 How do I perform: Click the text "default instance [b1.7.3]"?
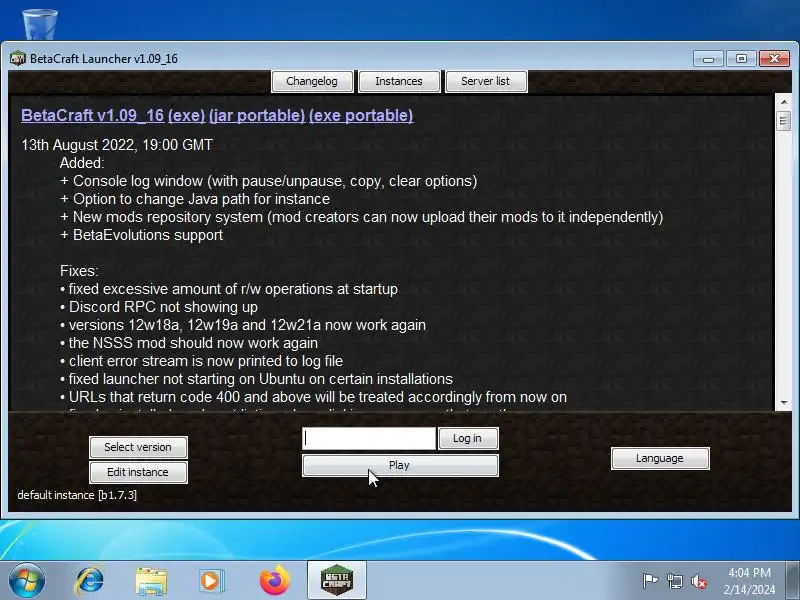pyautogui.click(x=77, y=495)
